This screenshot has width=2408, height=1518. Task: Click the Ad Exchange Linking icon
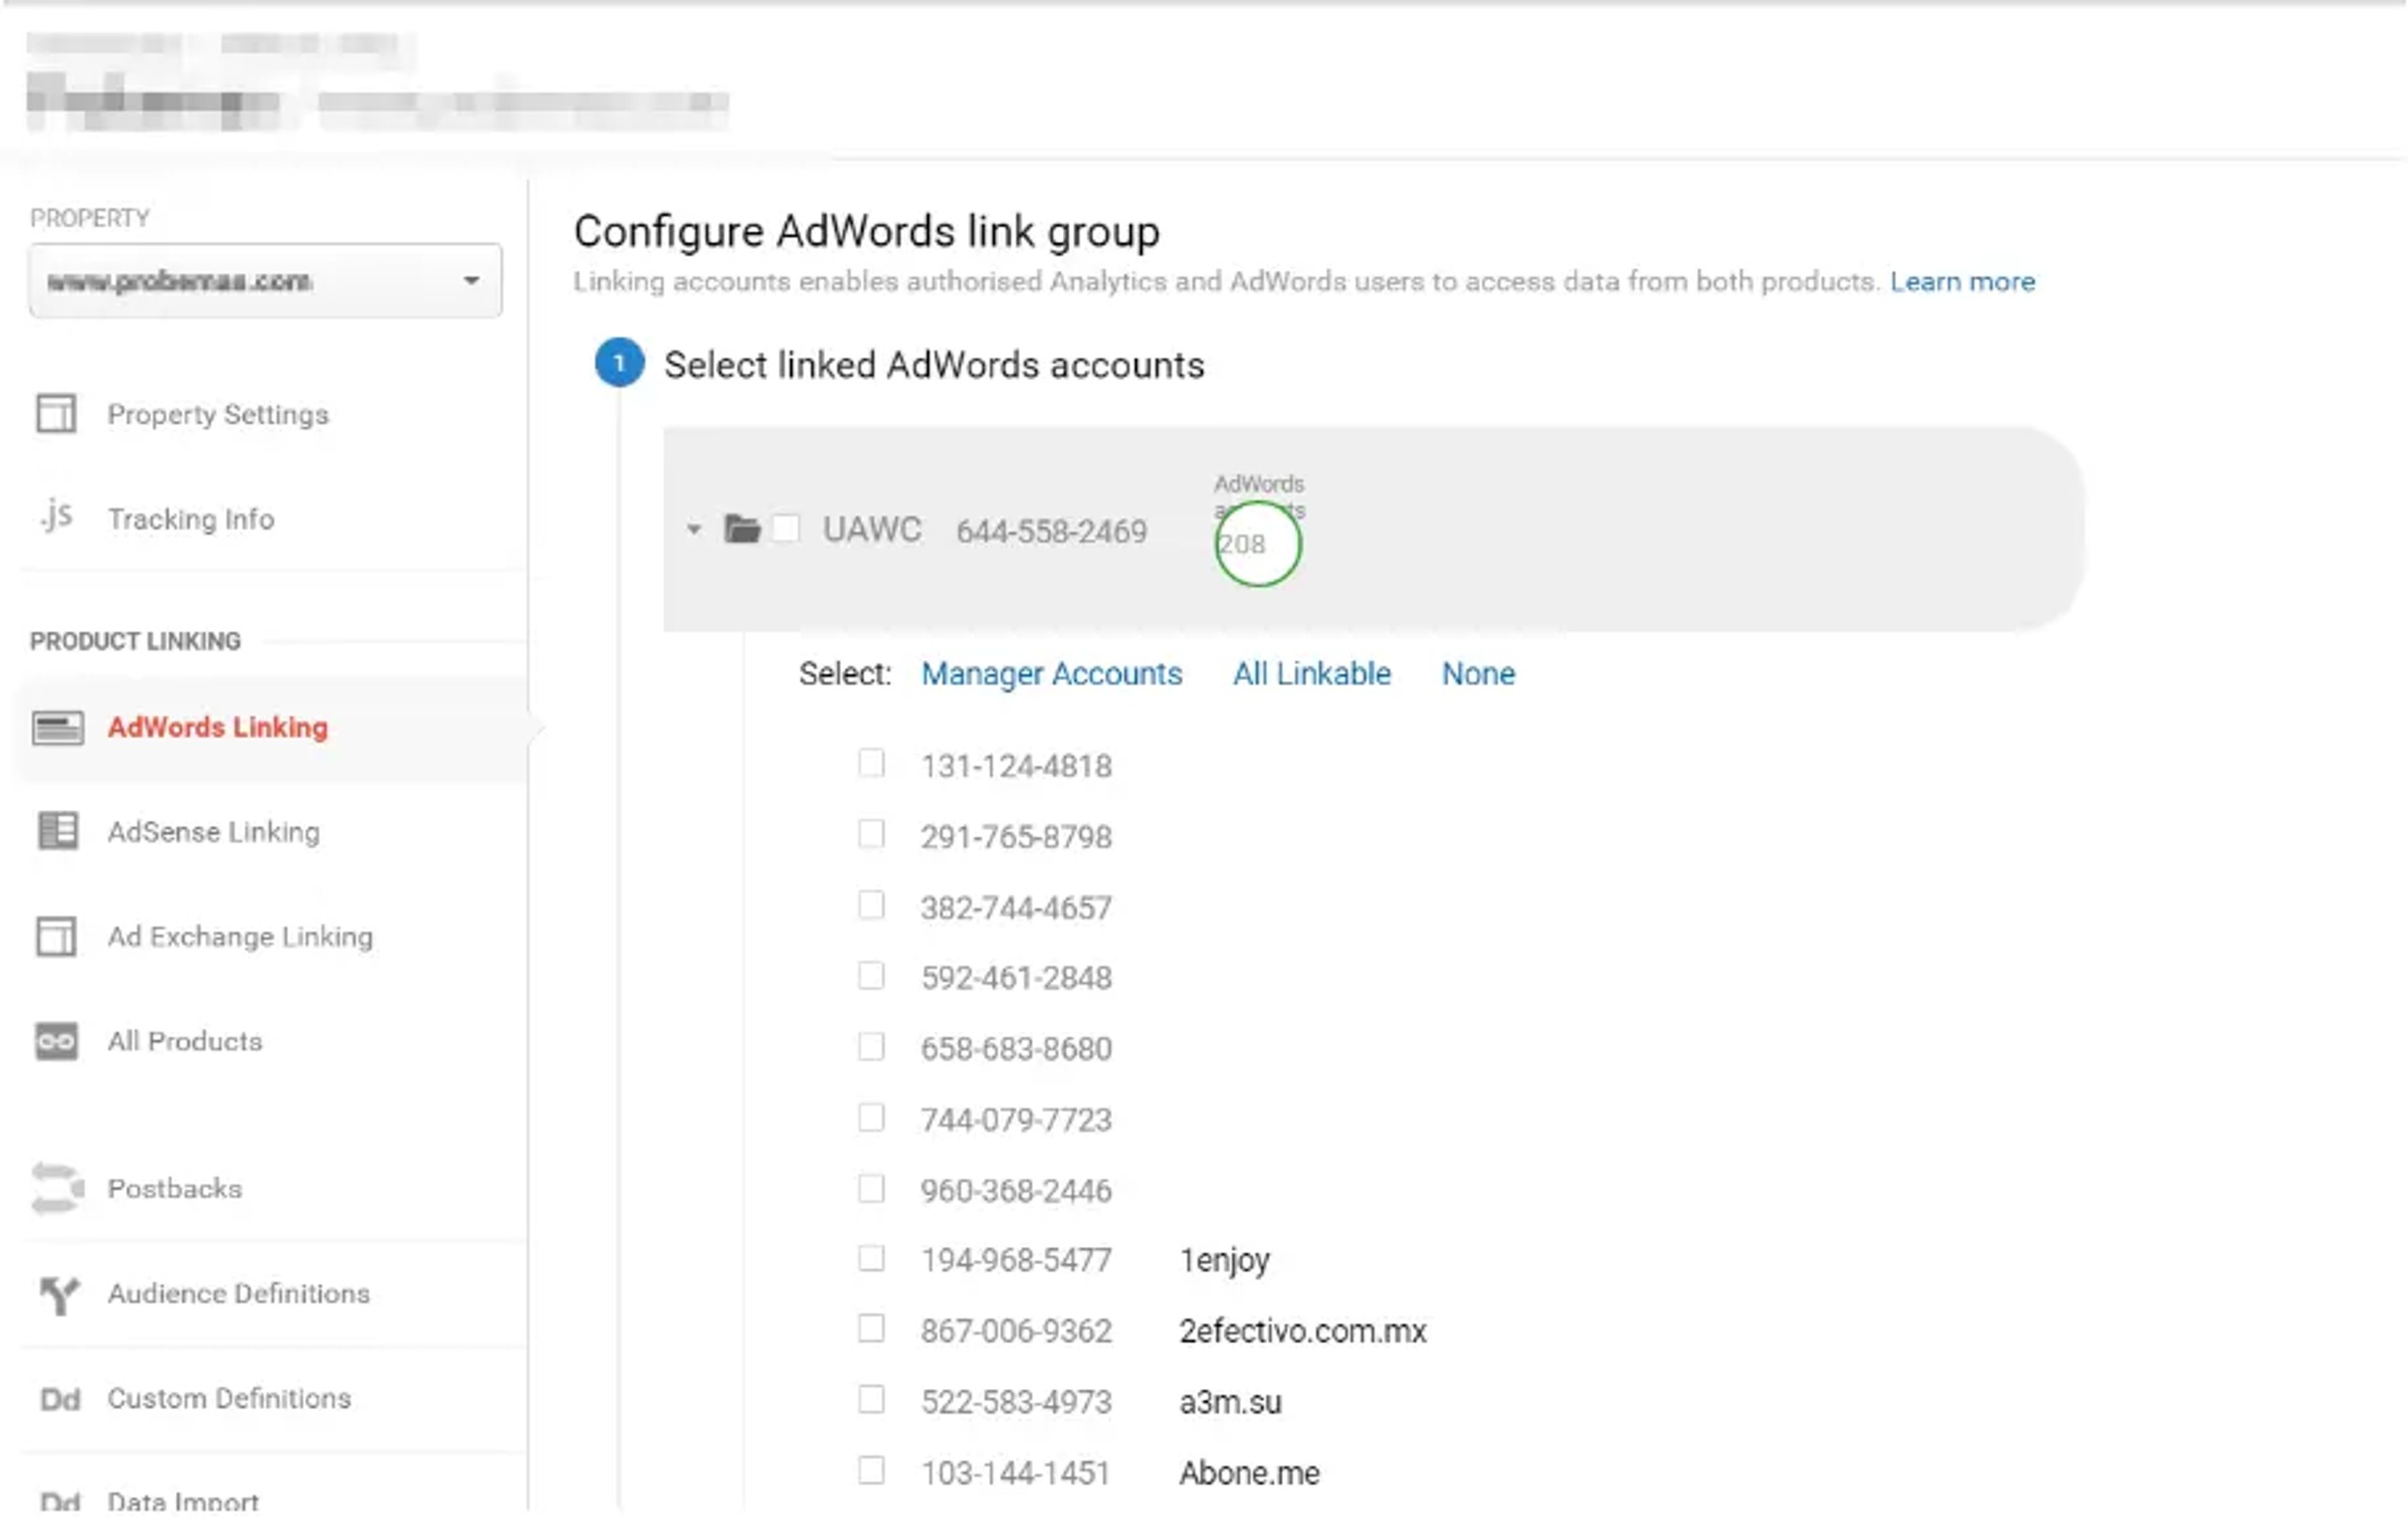point(56,936)
